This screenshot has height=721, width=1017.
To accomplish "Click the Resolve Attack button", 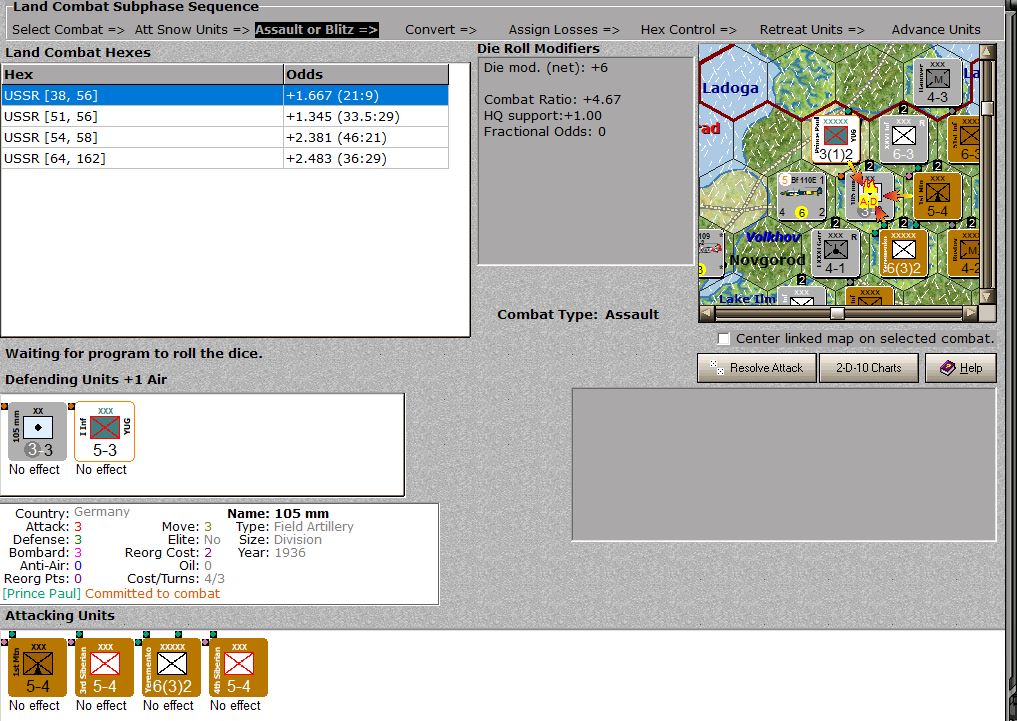I will (756, 368).
